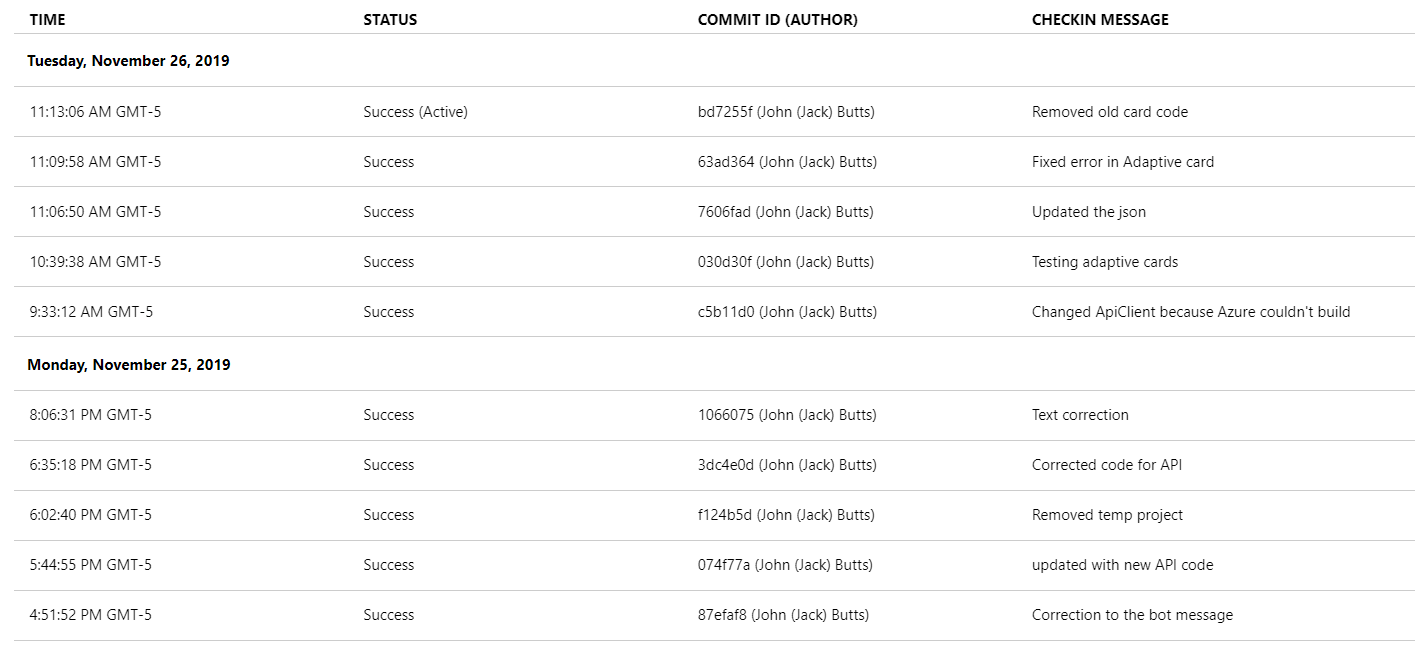Select the Monday, November 25, 2019 group heading
This screenshot has height=665, width=1415.
(128, 365)
